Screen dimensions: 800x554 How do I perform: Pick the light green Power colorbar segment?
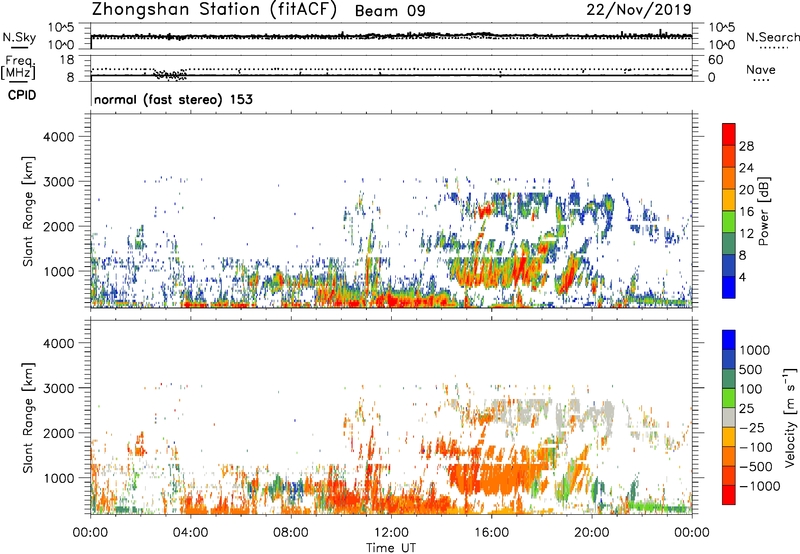click(x=729, y=222)
